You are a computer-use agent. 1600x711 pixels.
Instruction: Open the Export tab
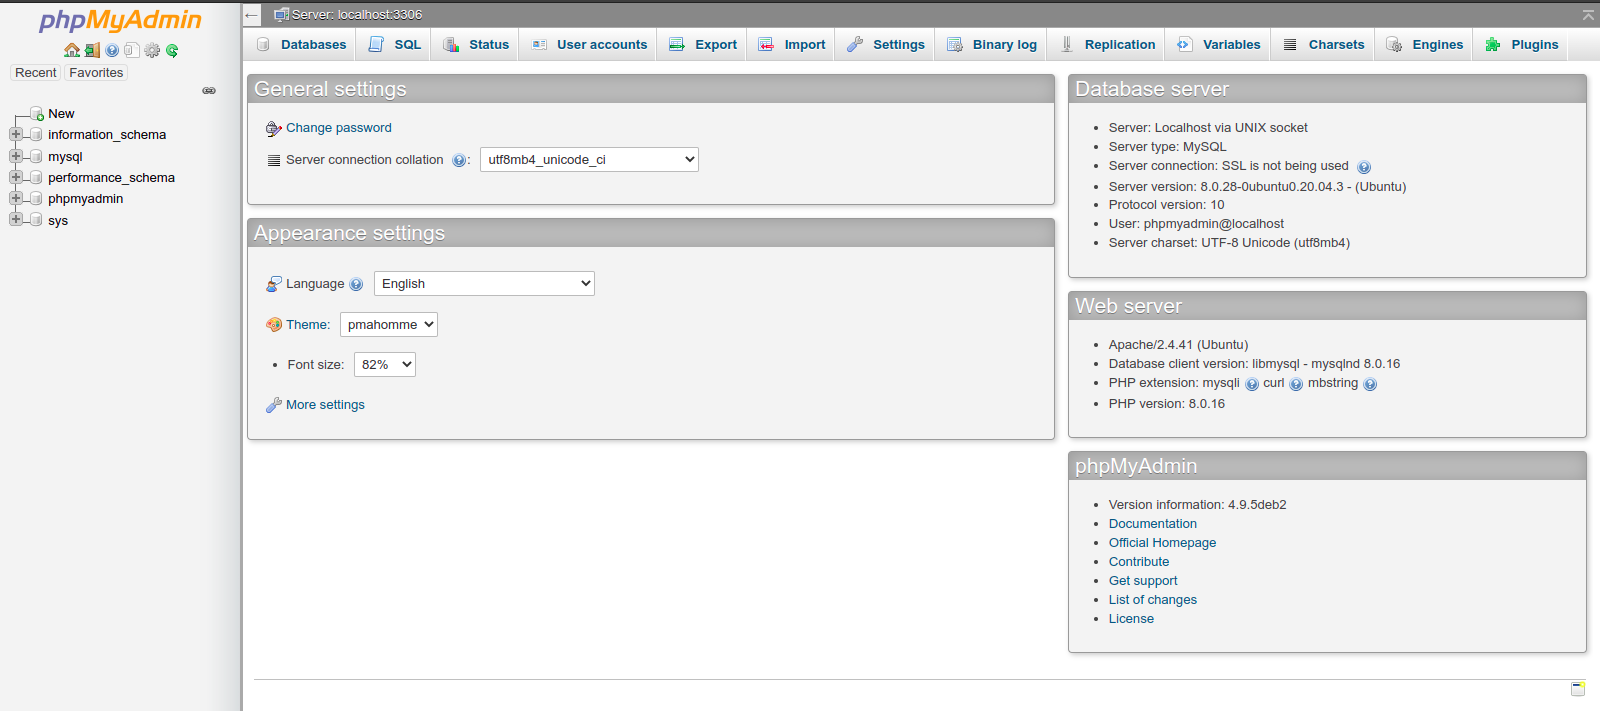click(x=702, y=45)
